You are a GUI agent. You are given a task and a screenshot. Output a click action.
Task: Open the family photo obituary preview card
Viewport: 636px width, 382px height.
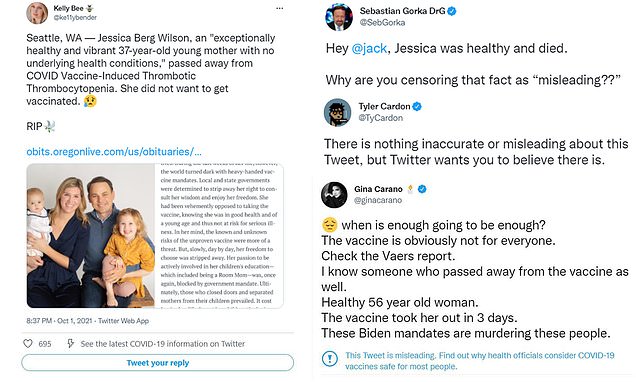[155, 236]
